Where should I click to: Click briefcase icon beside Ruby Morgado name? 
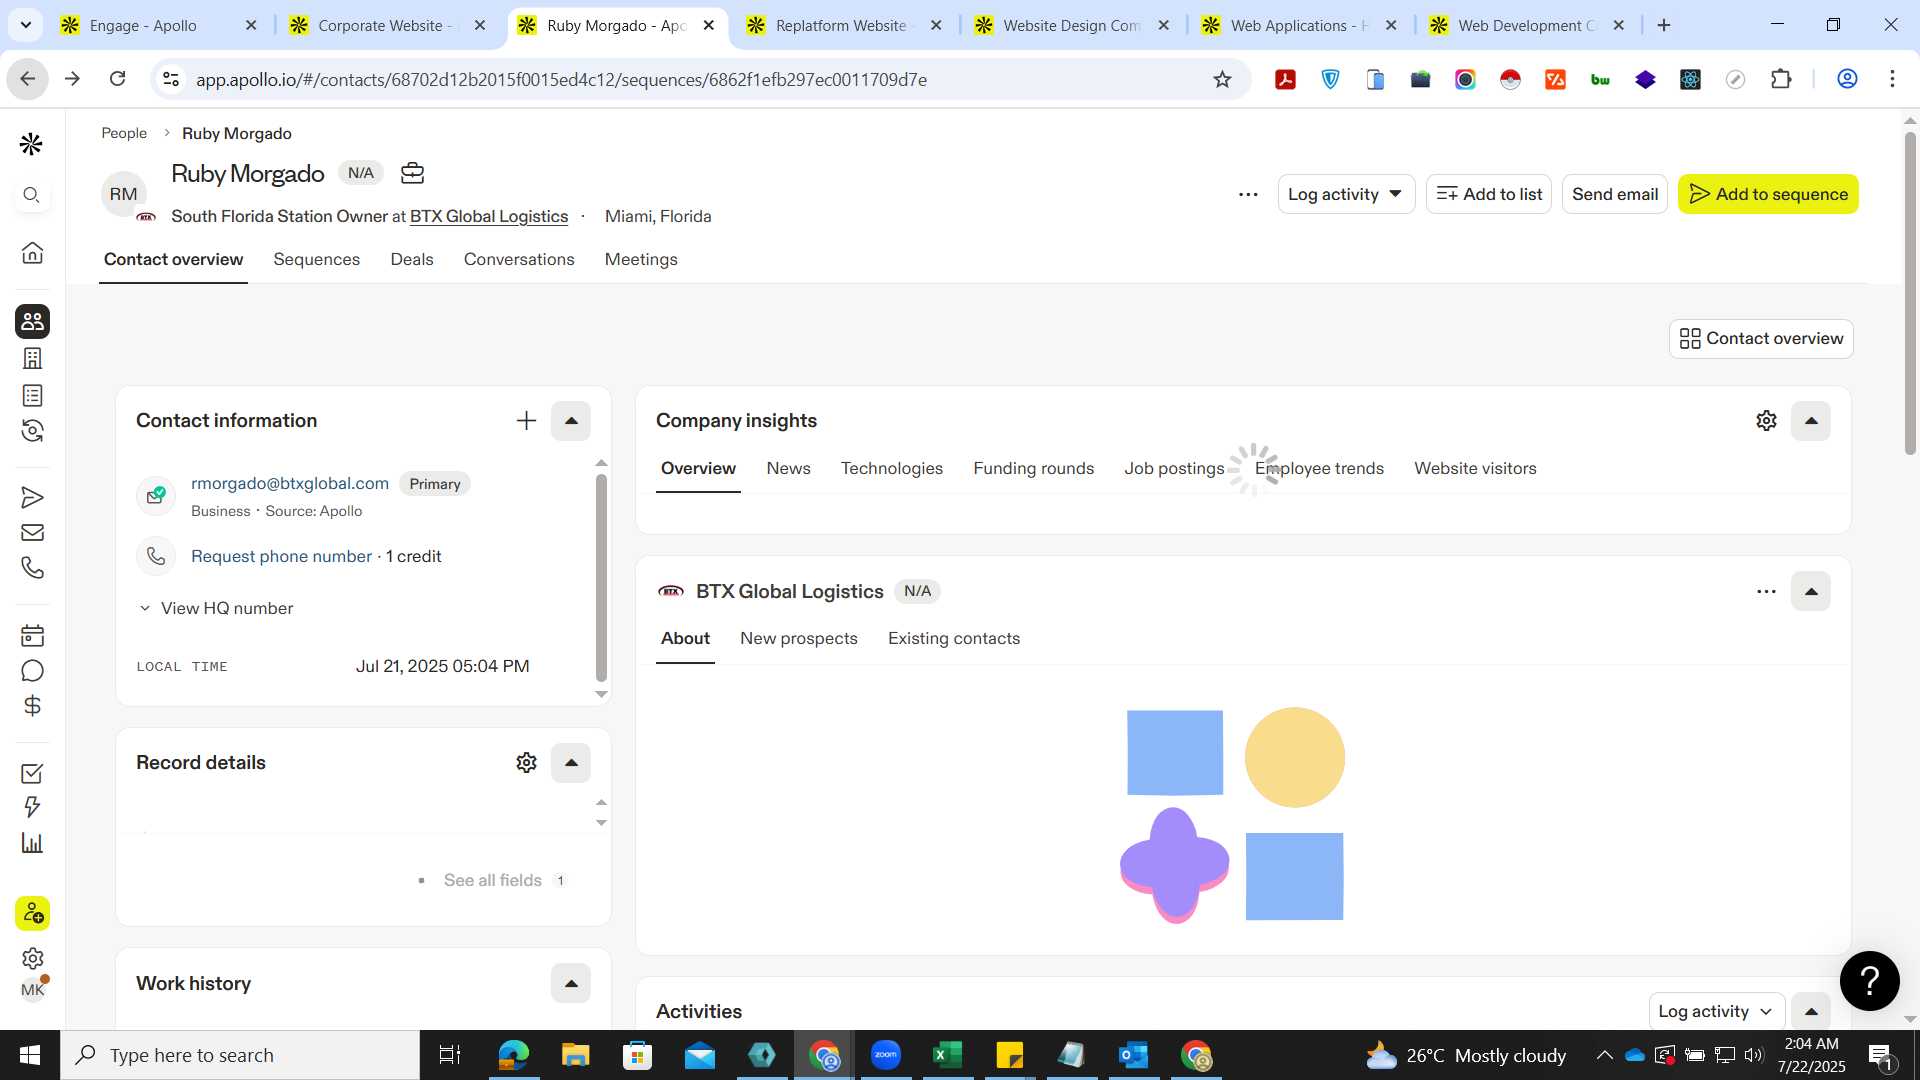(412, 173)
